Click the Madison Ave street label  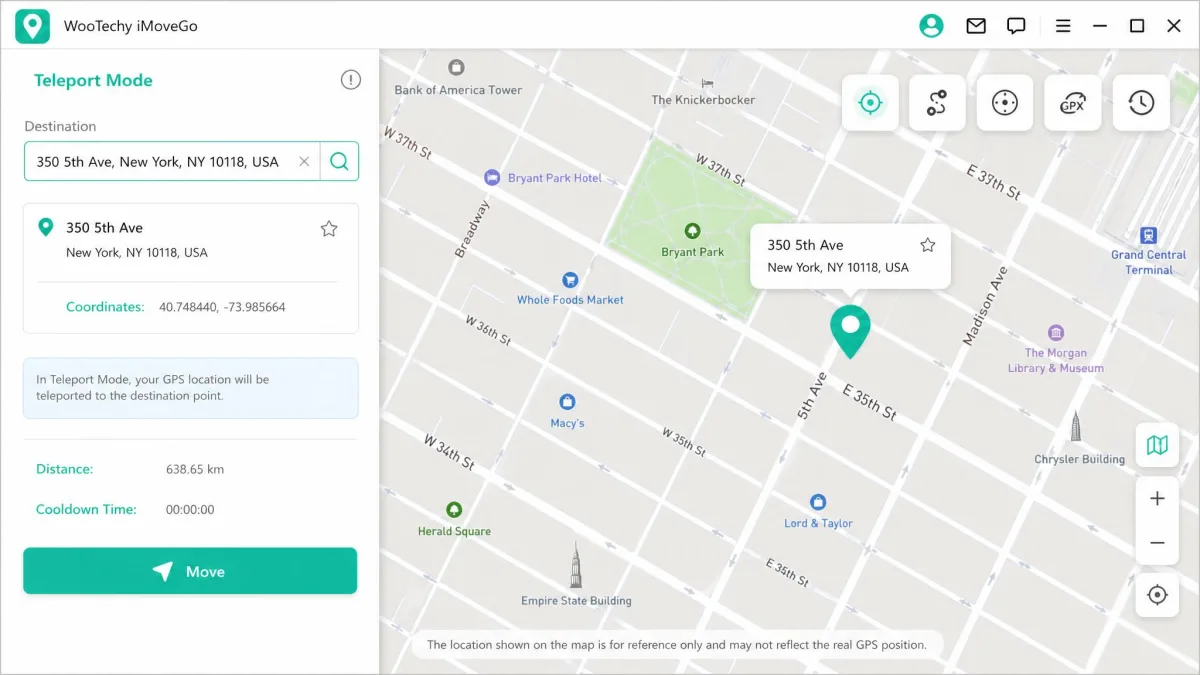[984, 306]
